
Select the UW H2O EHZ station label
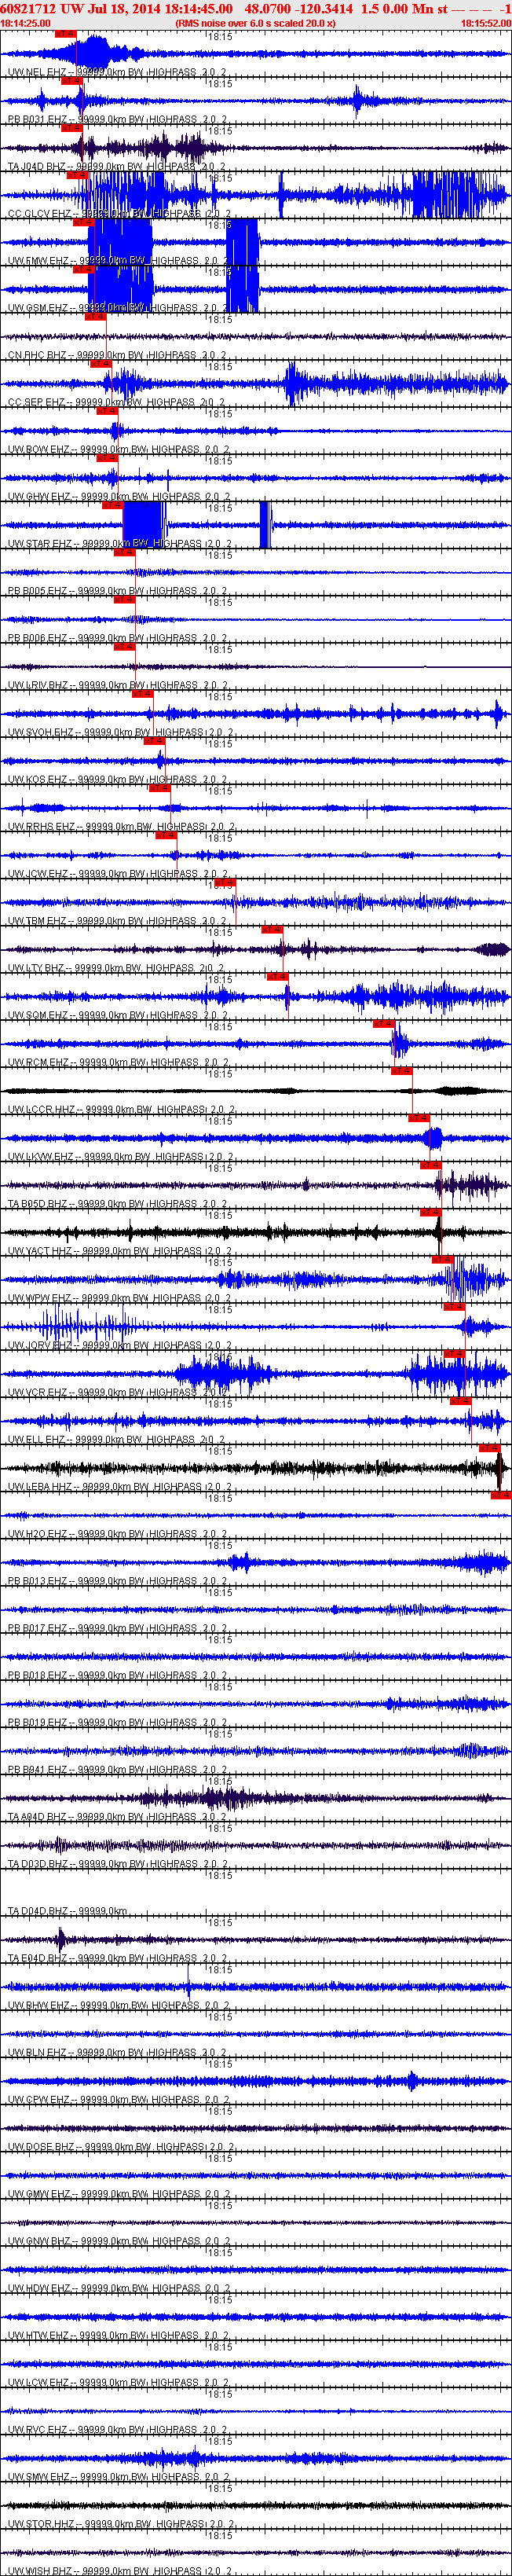tap(117, 1534)
